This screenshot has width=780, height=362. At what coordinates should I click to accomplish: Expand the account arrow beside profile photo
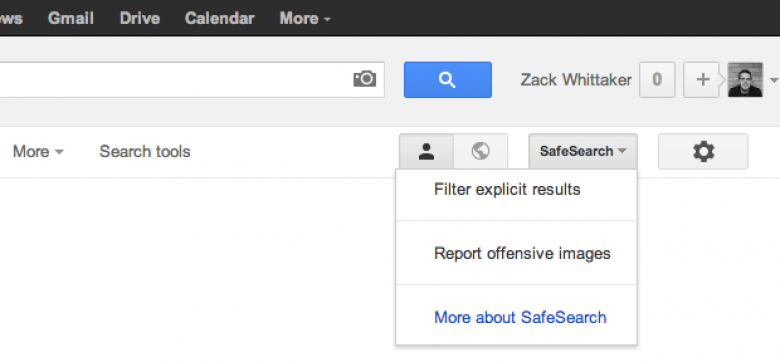click(774, 80)
